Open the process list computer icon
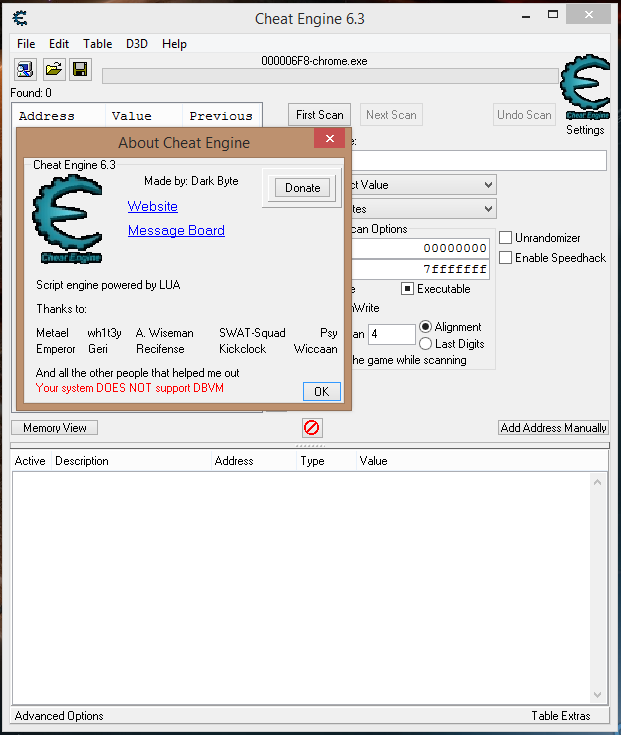This screenshot has width=621, height=735. point(25,69)
